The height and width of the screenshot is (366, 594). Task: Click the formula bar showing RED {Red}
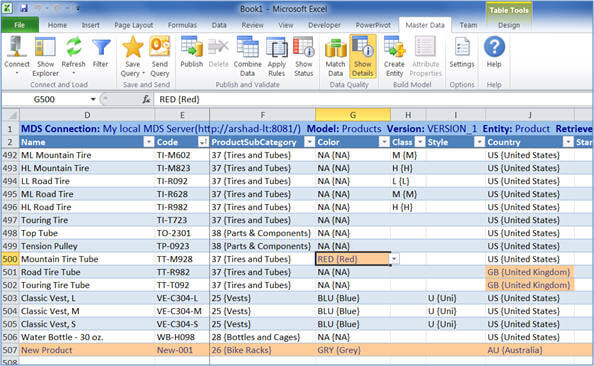373,99
